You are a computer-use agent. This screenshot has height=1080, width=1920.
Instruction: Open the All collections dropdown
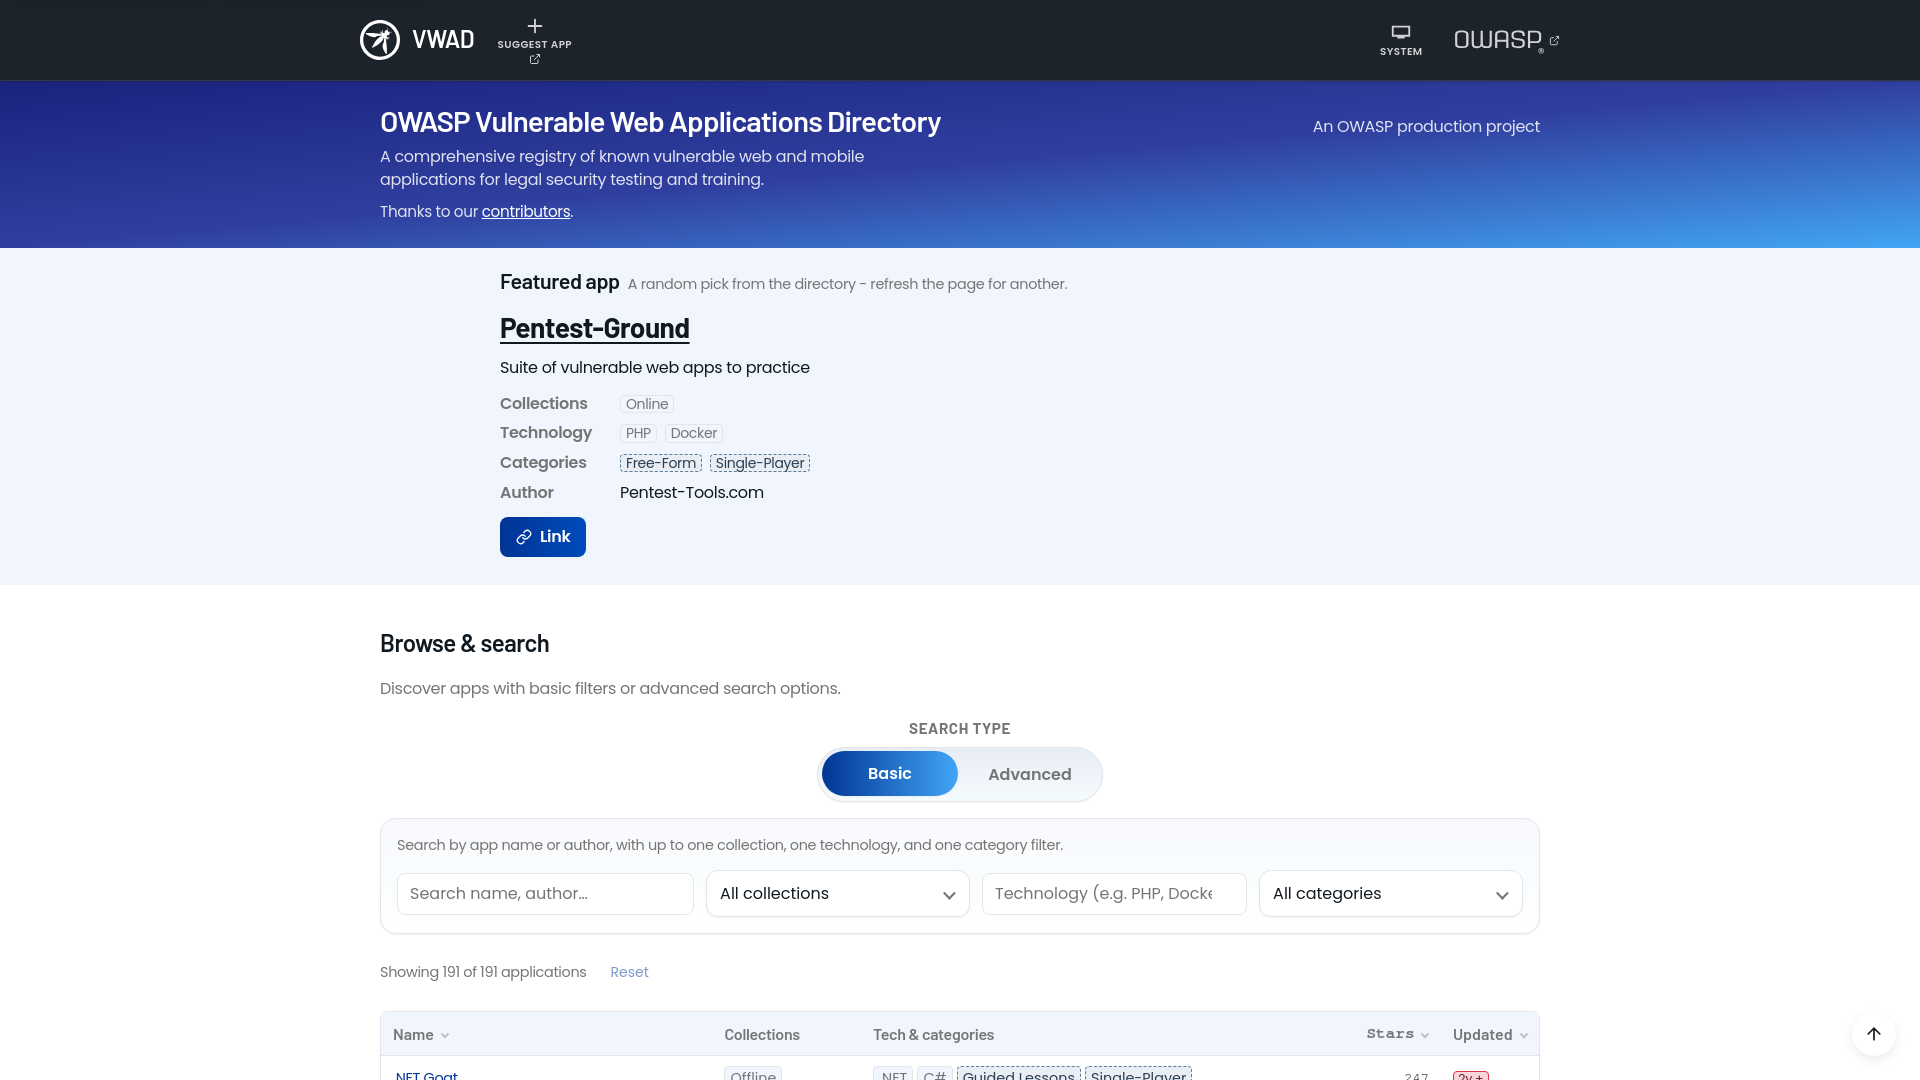tap(837, 893)
